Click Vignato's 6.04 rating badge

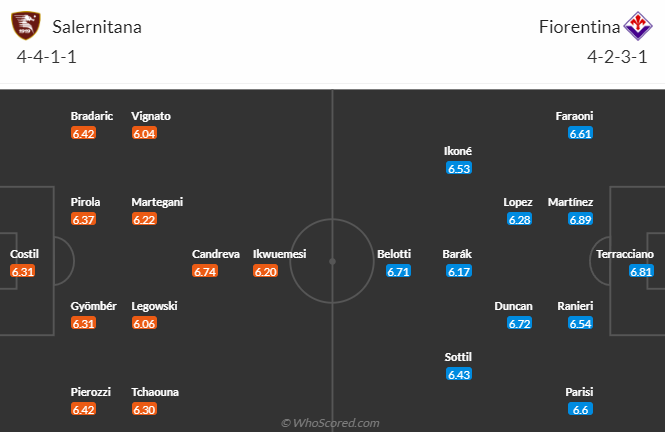click(145, 133)
